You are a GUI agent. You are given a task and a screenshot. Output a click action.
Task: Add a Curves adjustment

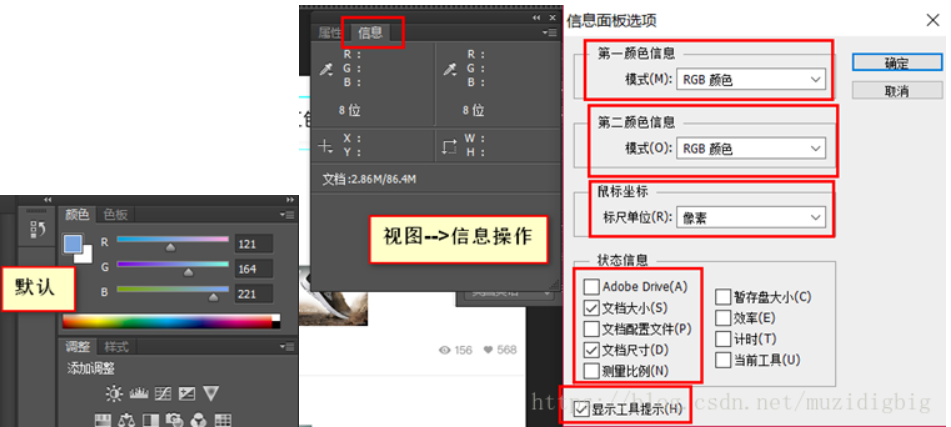click(163, 394)
